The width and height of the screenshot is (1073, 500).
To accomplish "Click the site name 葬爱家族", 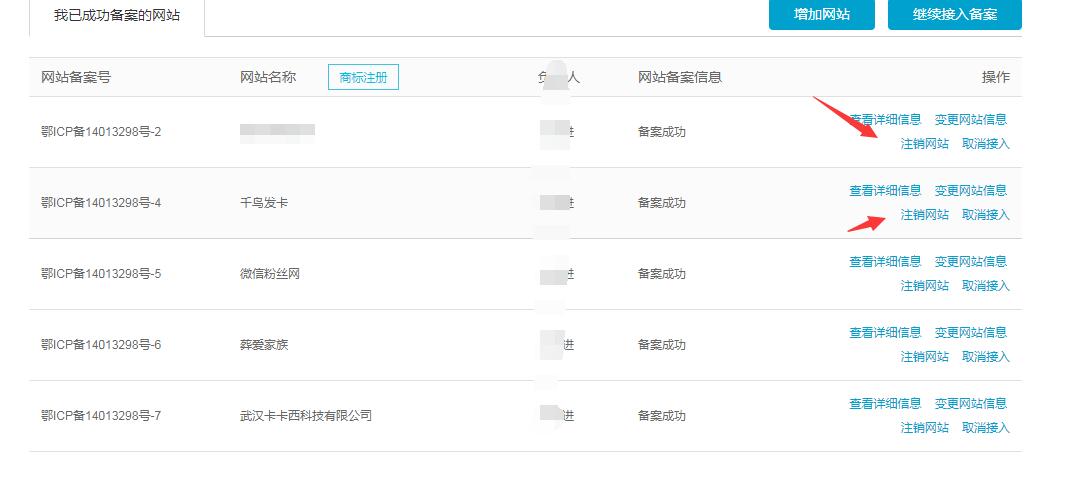I will 264,345.
